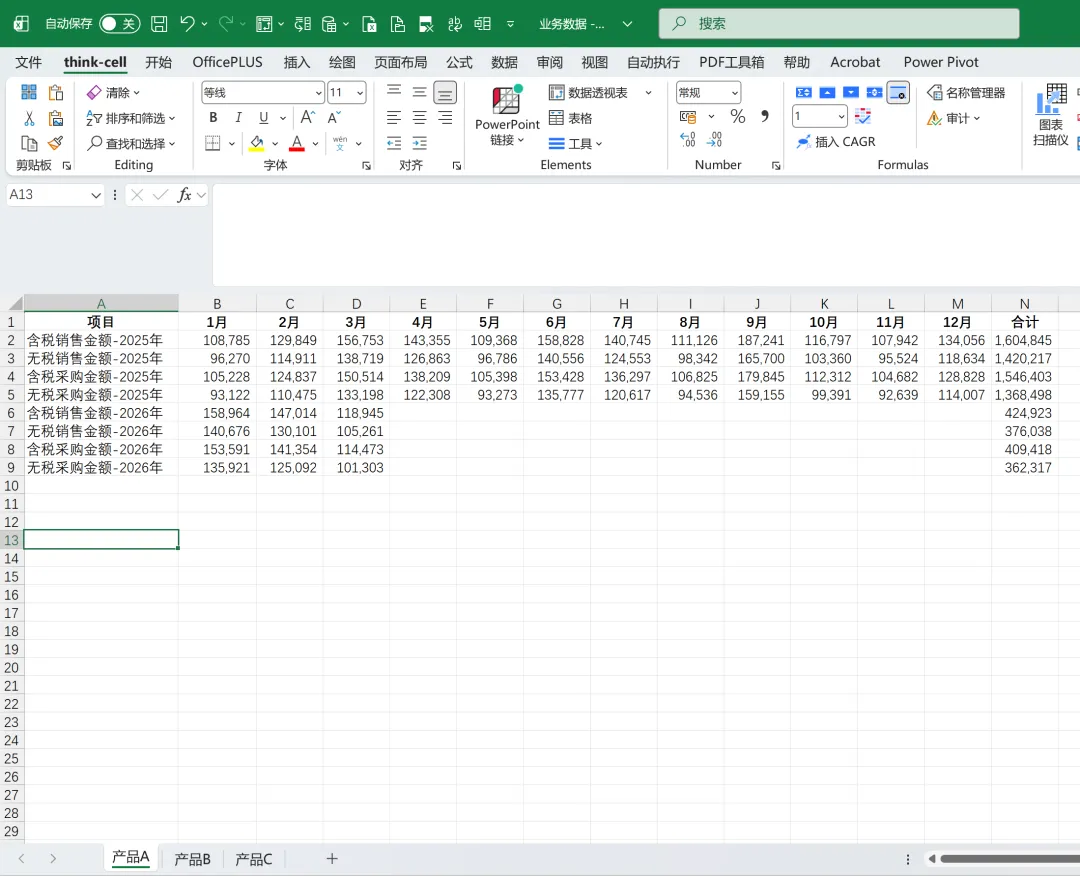Open the 数据 ribbon tab
The height and width of the screenshot is (876, 1080).
[x=504, y=62]
